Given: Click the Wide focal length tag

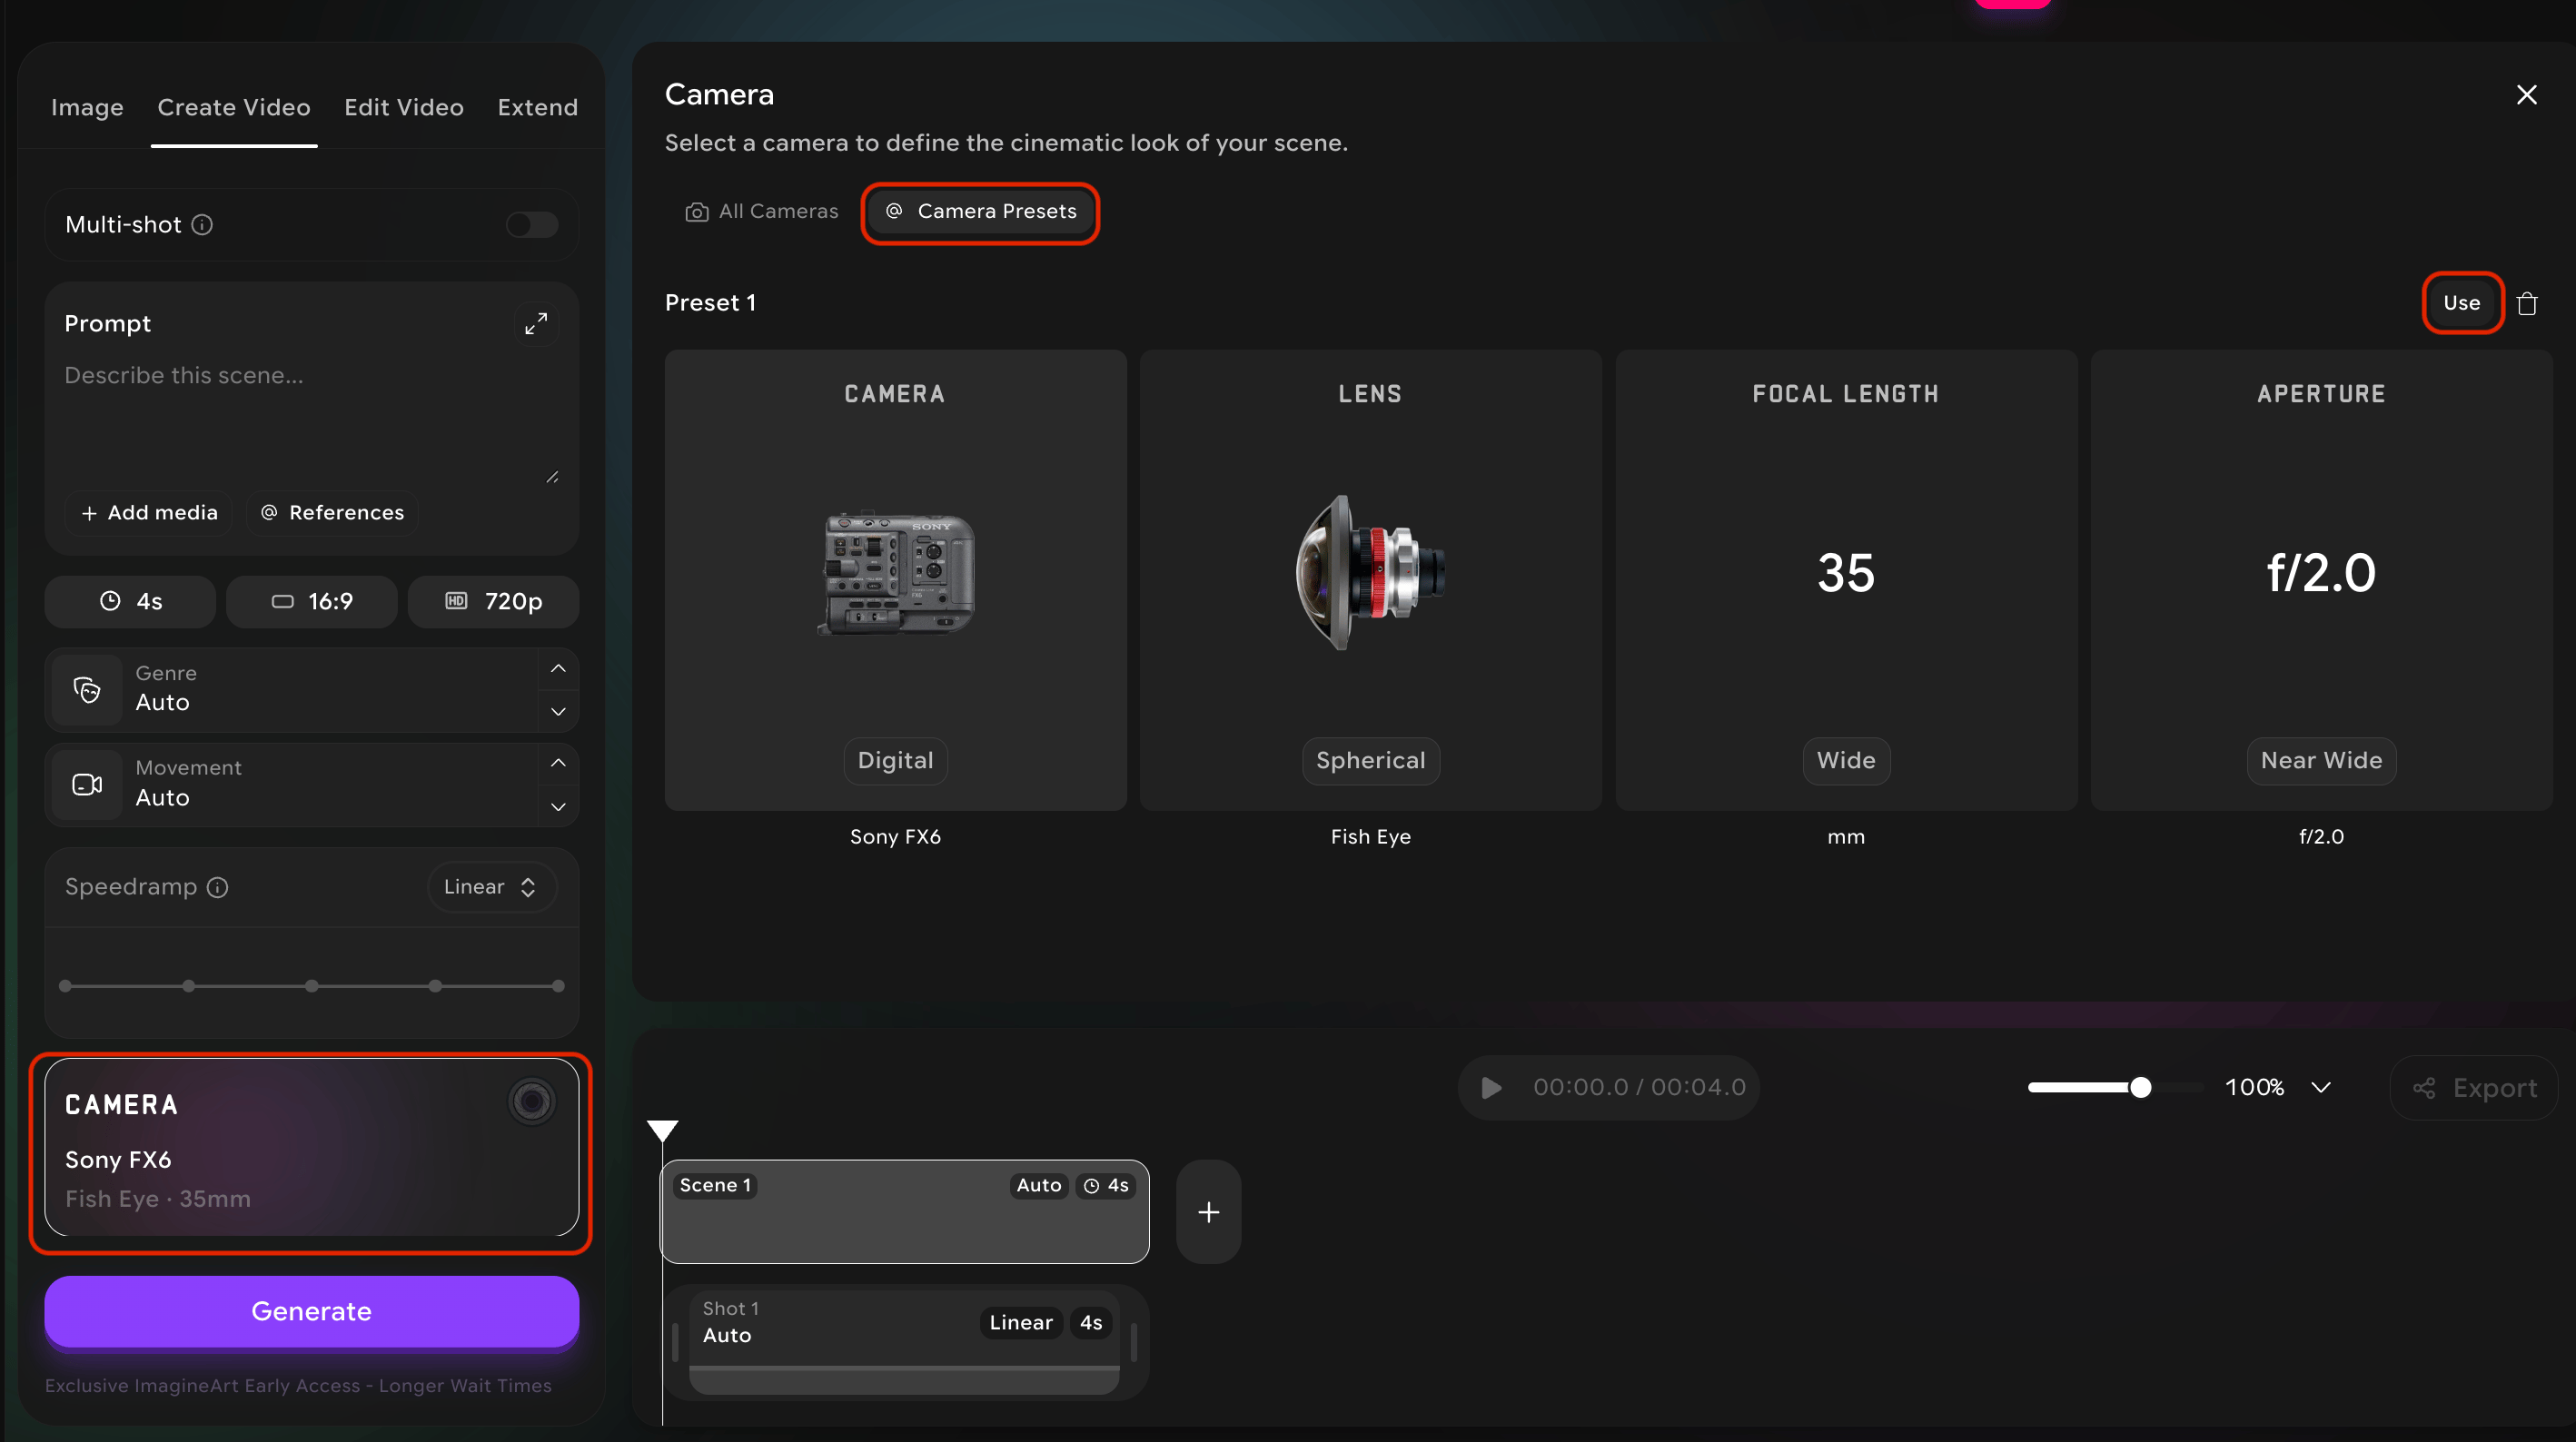Looking at the screenshot, I should [1845, 761].
